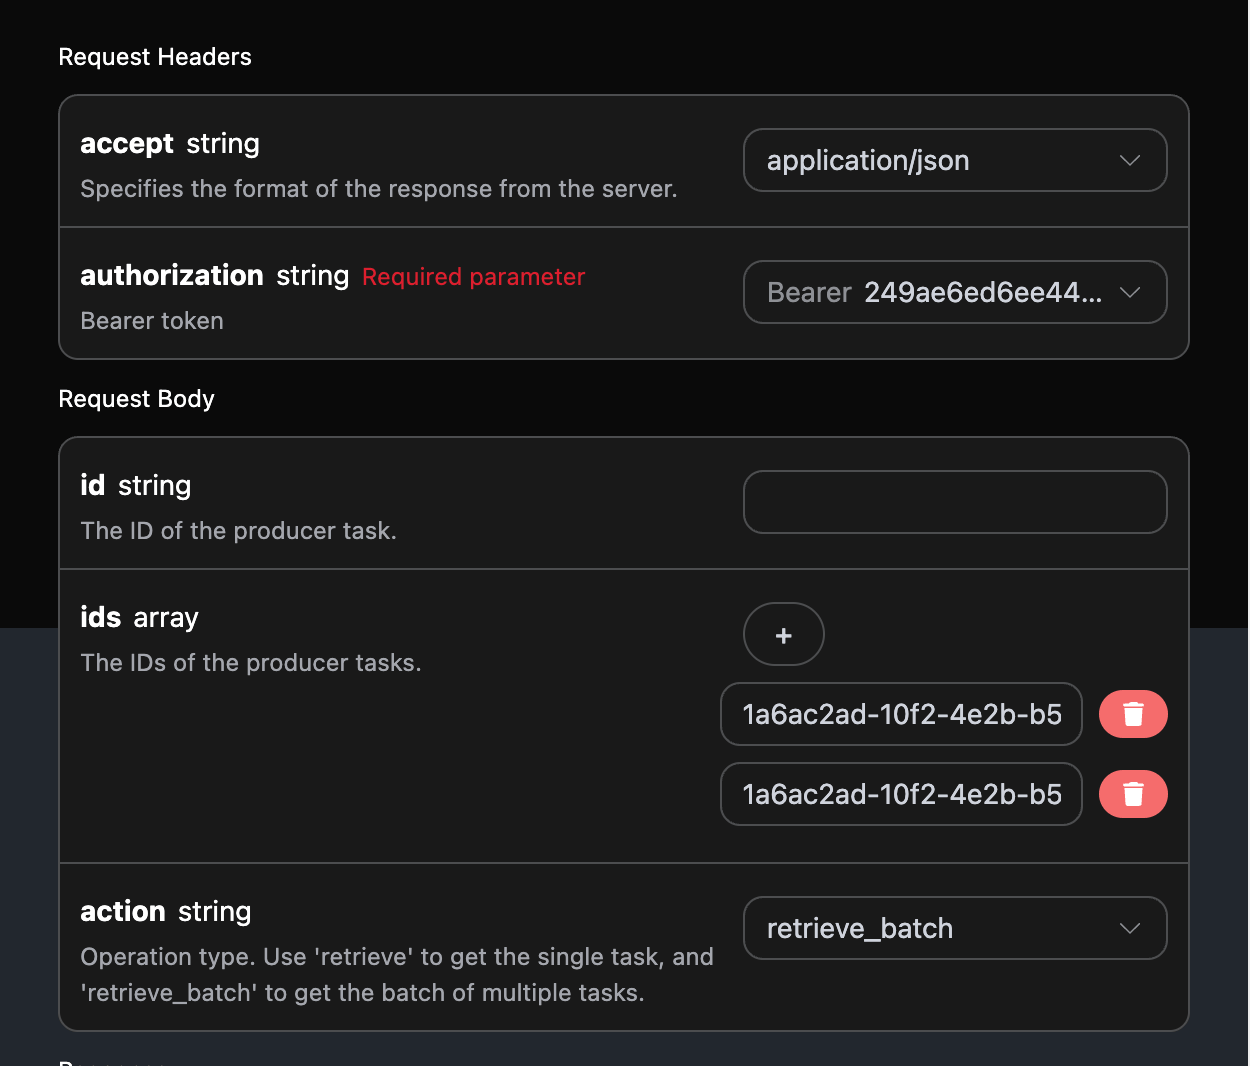
Task: Click the chevron arrow in authorization field
Action: 1129,293
